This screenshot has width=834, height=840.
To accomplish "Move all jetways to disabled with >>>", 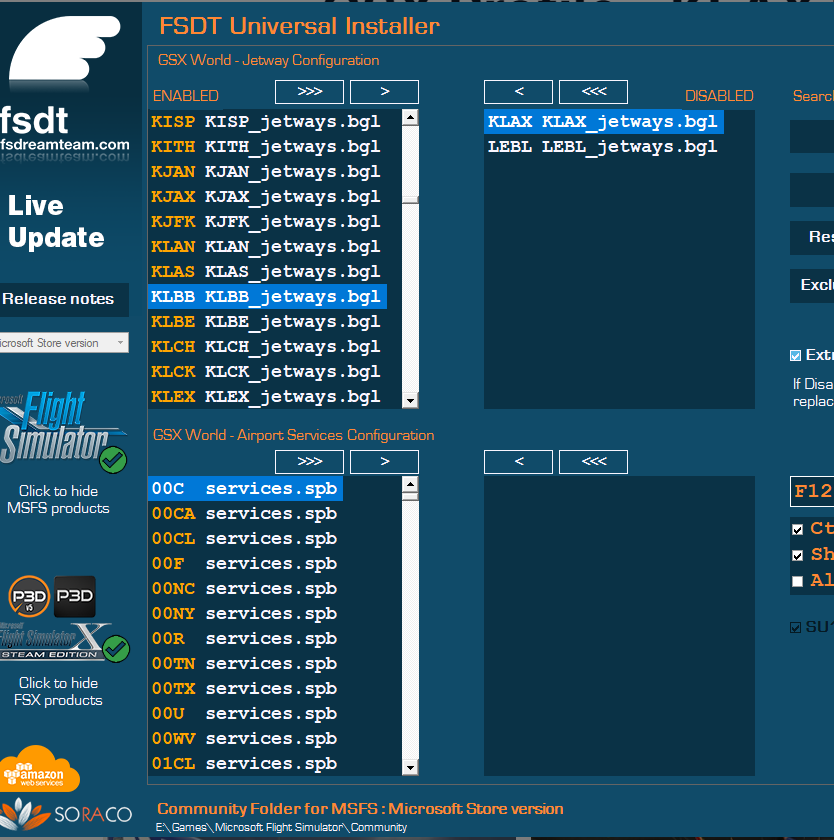I will [x=309, y=92].
